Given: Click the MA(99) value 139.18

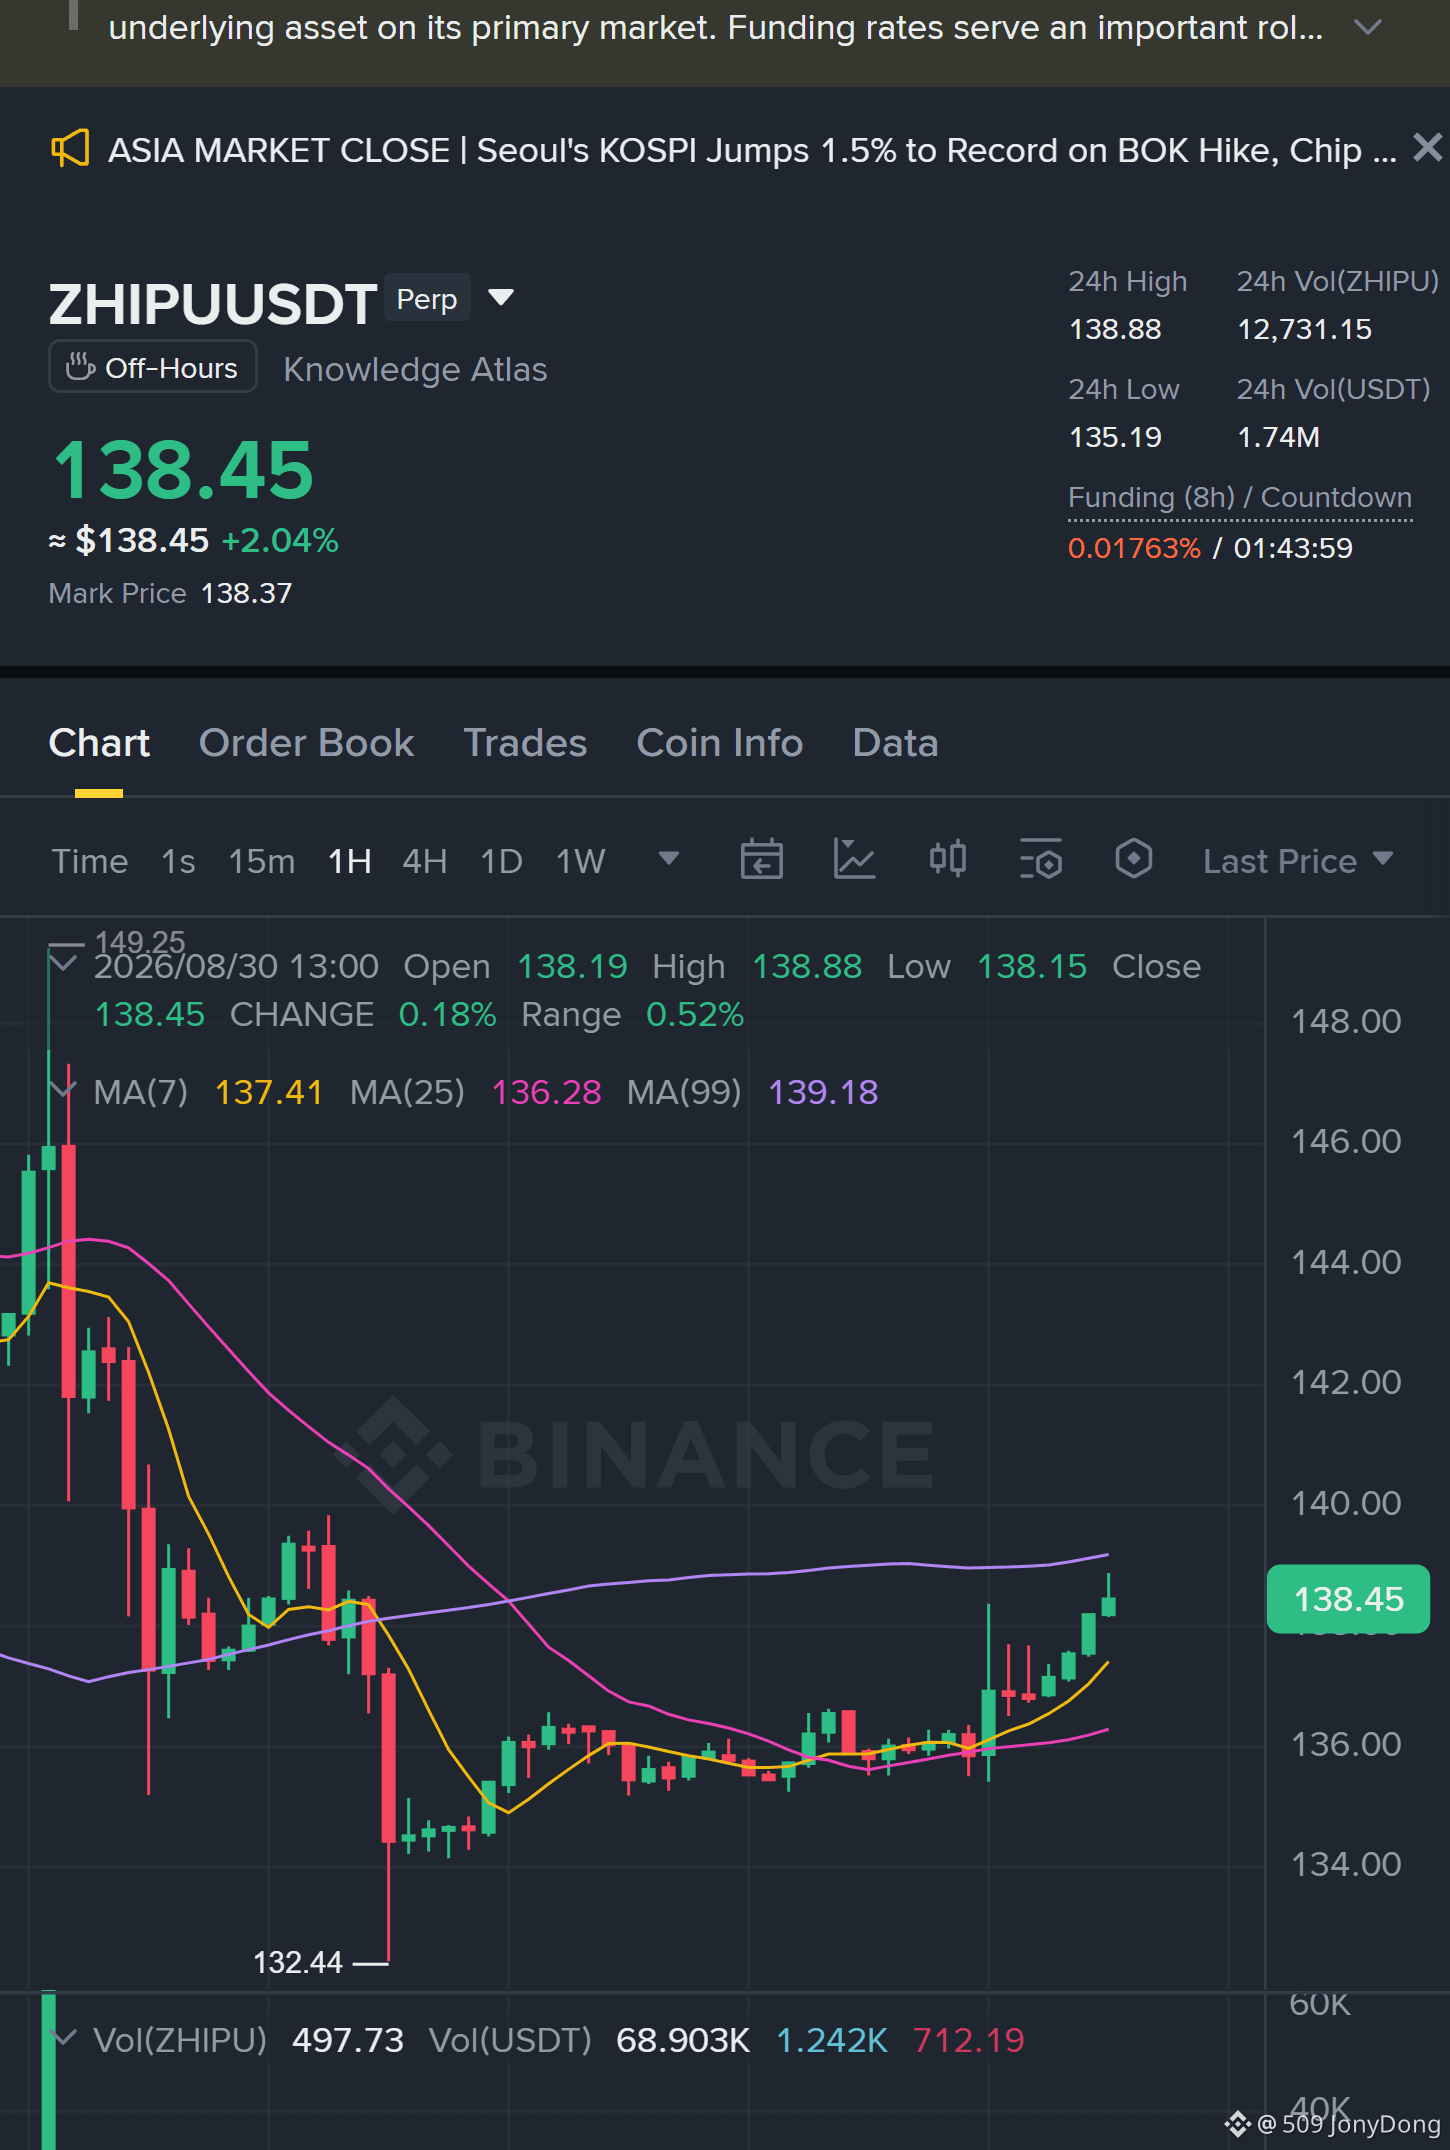Looking at the screenshot, I should pyautogui.click(x=823, y=1092).
